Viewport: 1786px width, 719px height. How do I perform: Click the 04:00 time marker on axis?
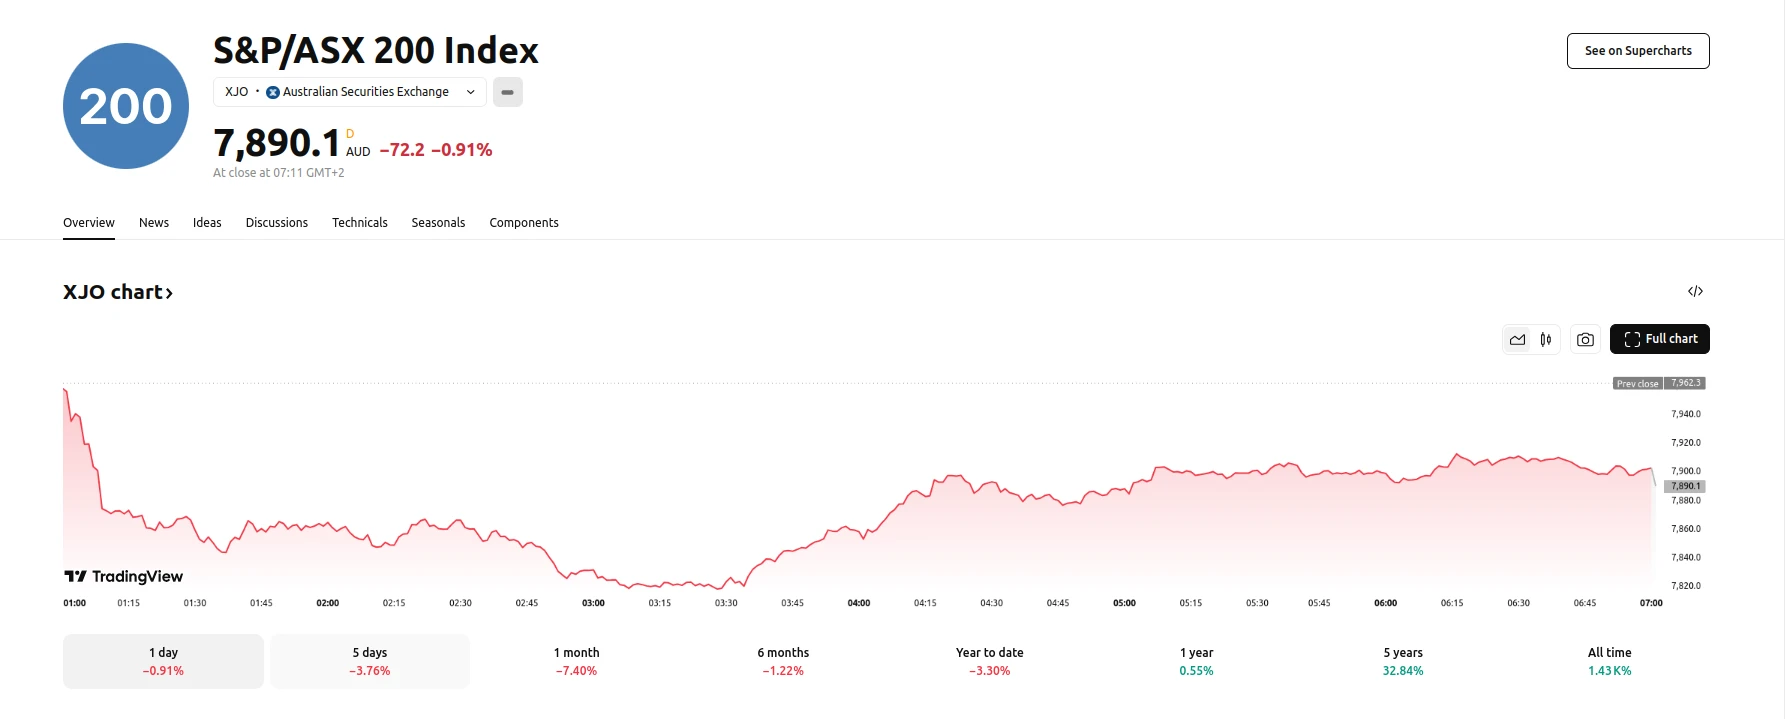click(x=859, y=603)
